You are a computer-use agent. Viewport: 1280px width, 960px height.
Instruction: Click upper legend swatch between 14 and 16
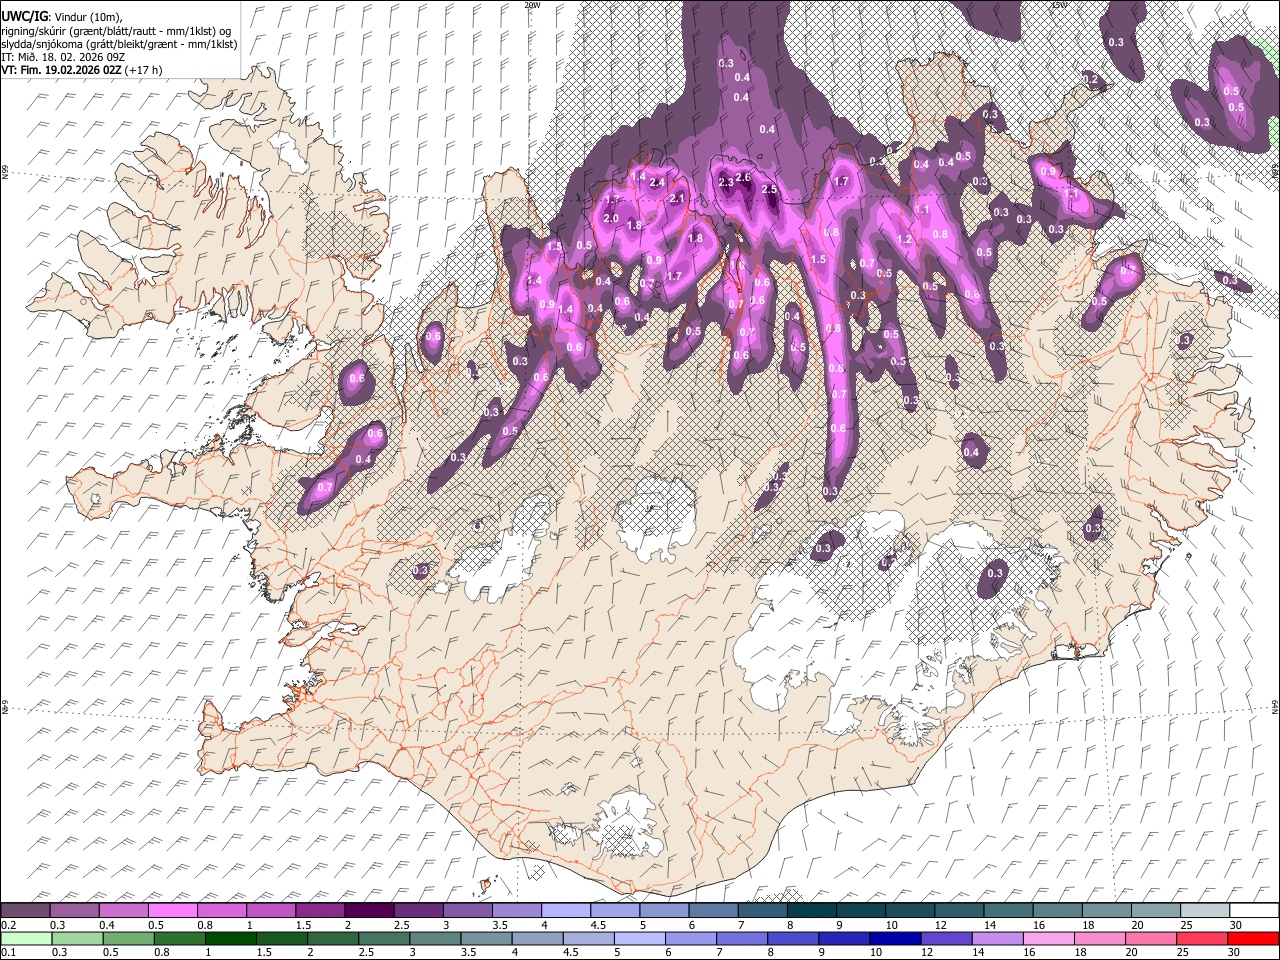coord(1008,911)
